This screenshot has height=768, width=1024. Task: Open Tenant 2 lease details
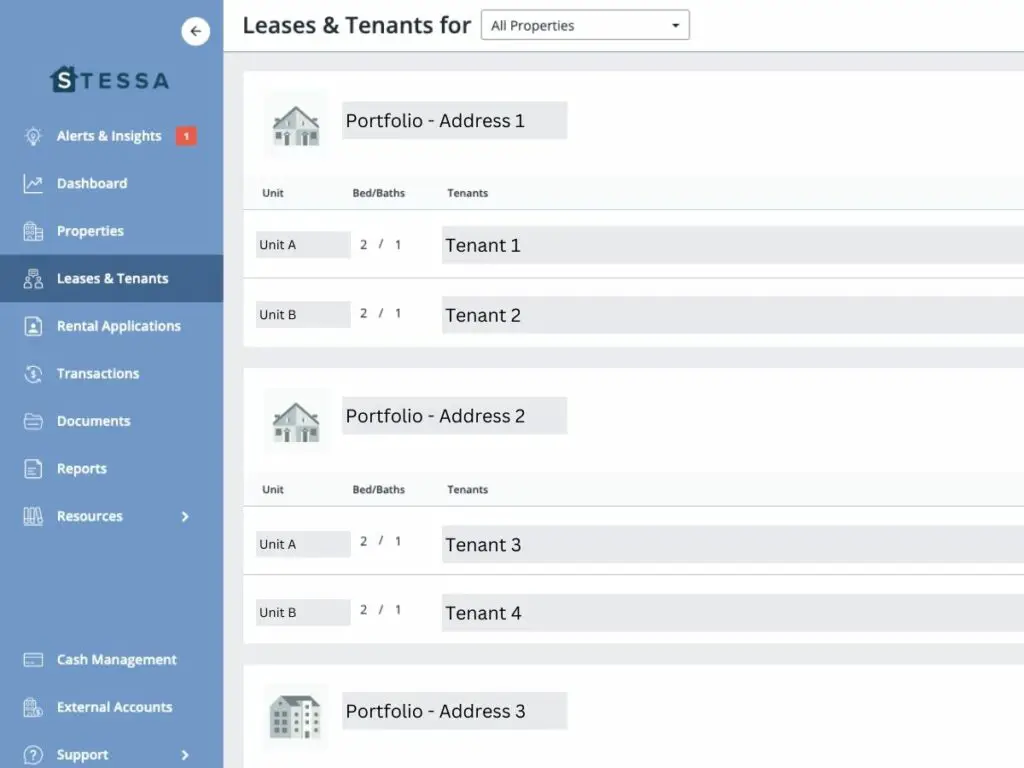(x=733, y=315)
